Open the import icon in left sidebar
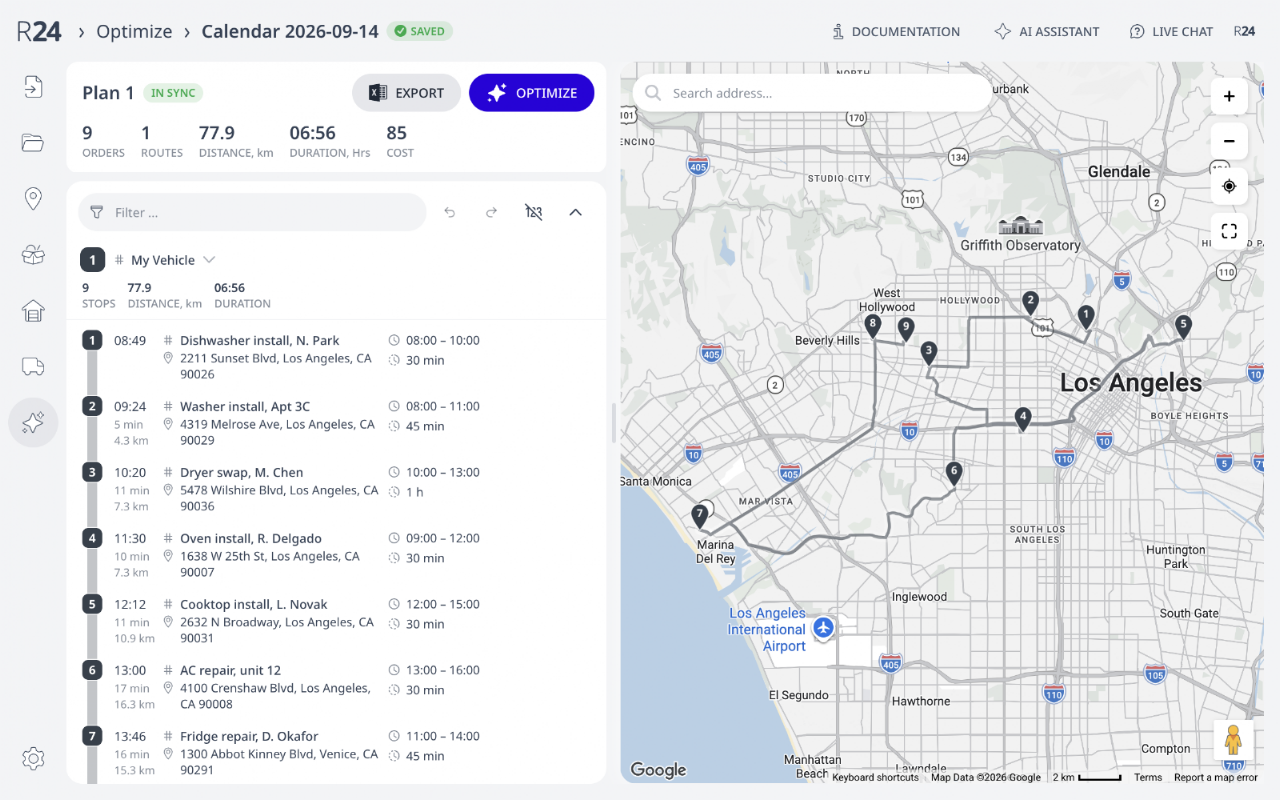Viewport: 1280px width, 800px height. coord(33,87)
